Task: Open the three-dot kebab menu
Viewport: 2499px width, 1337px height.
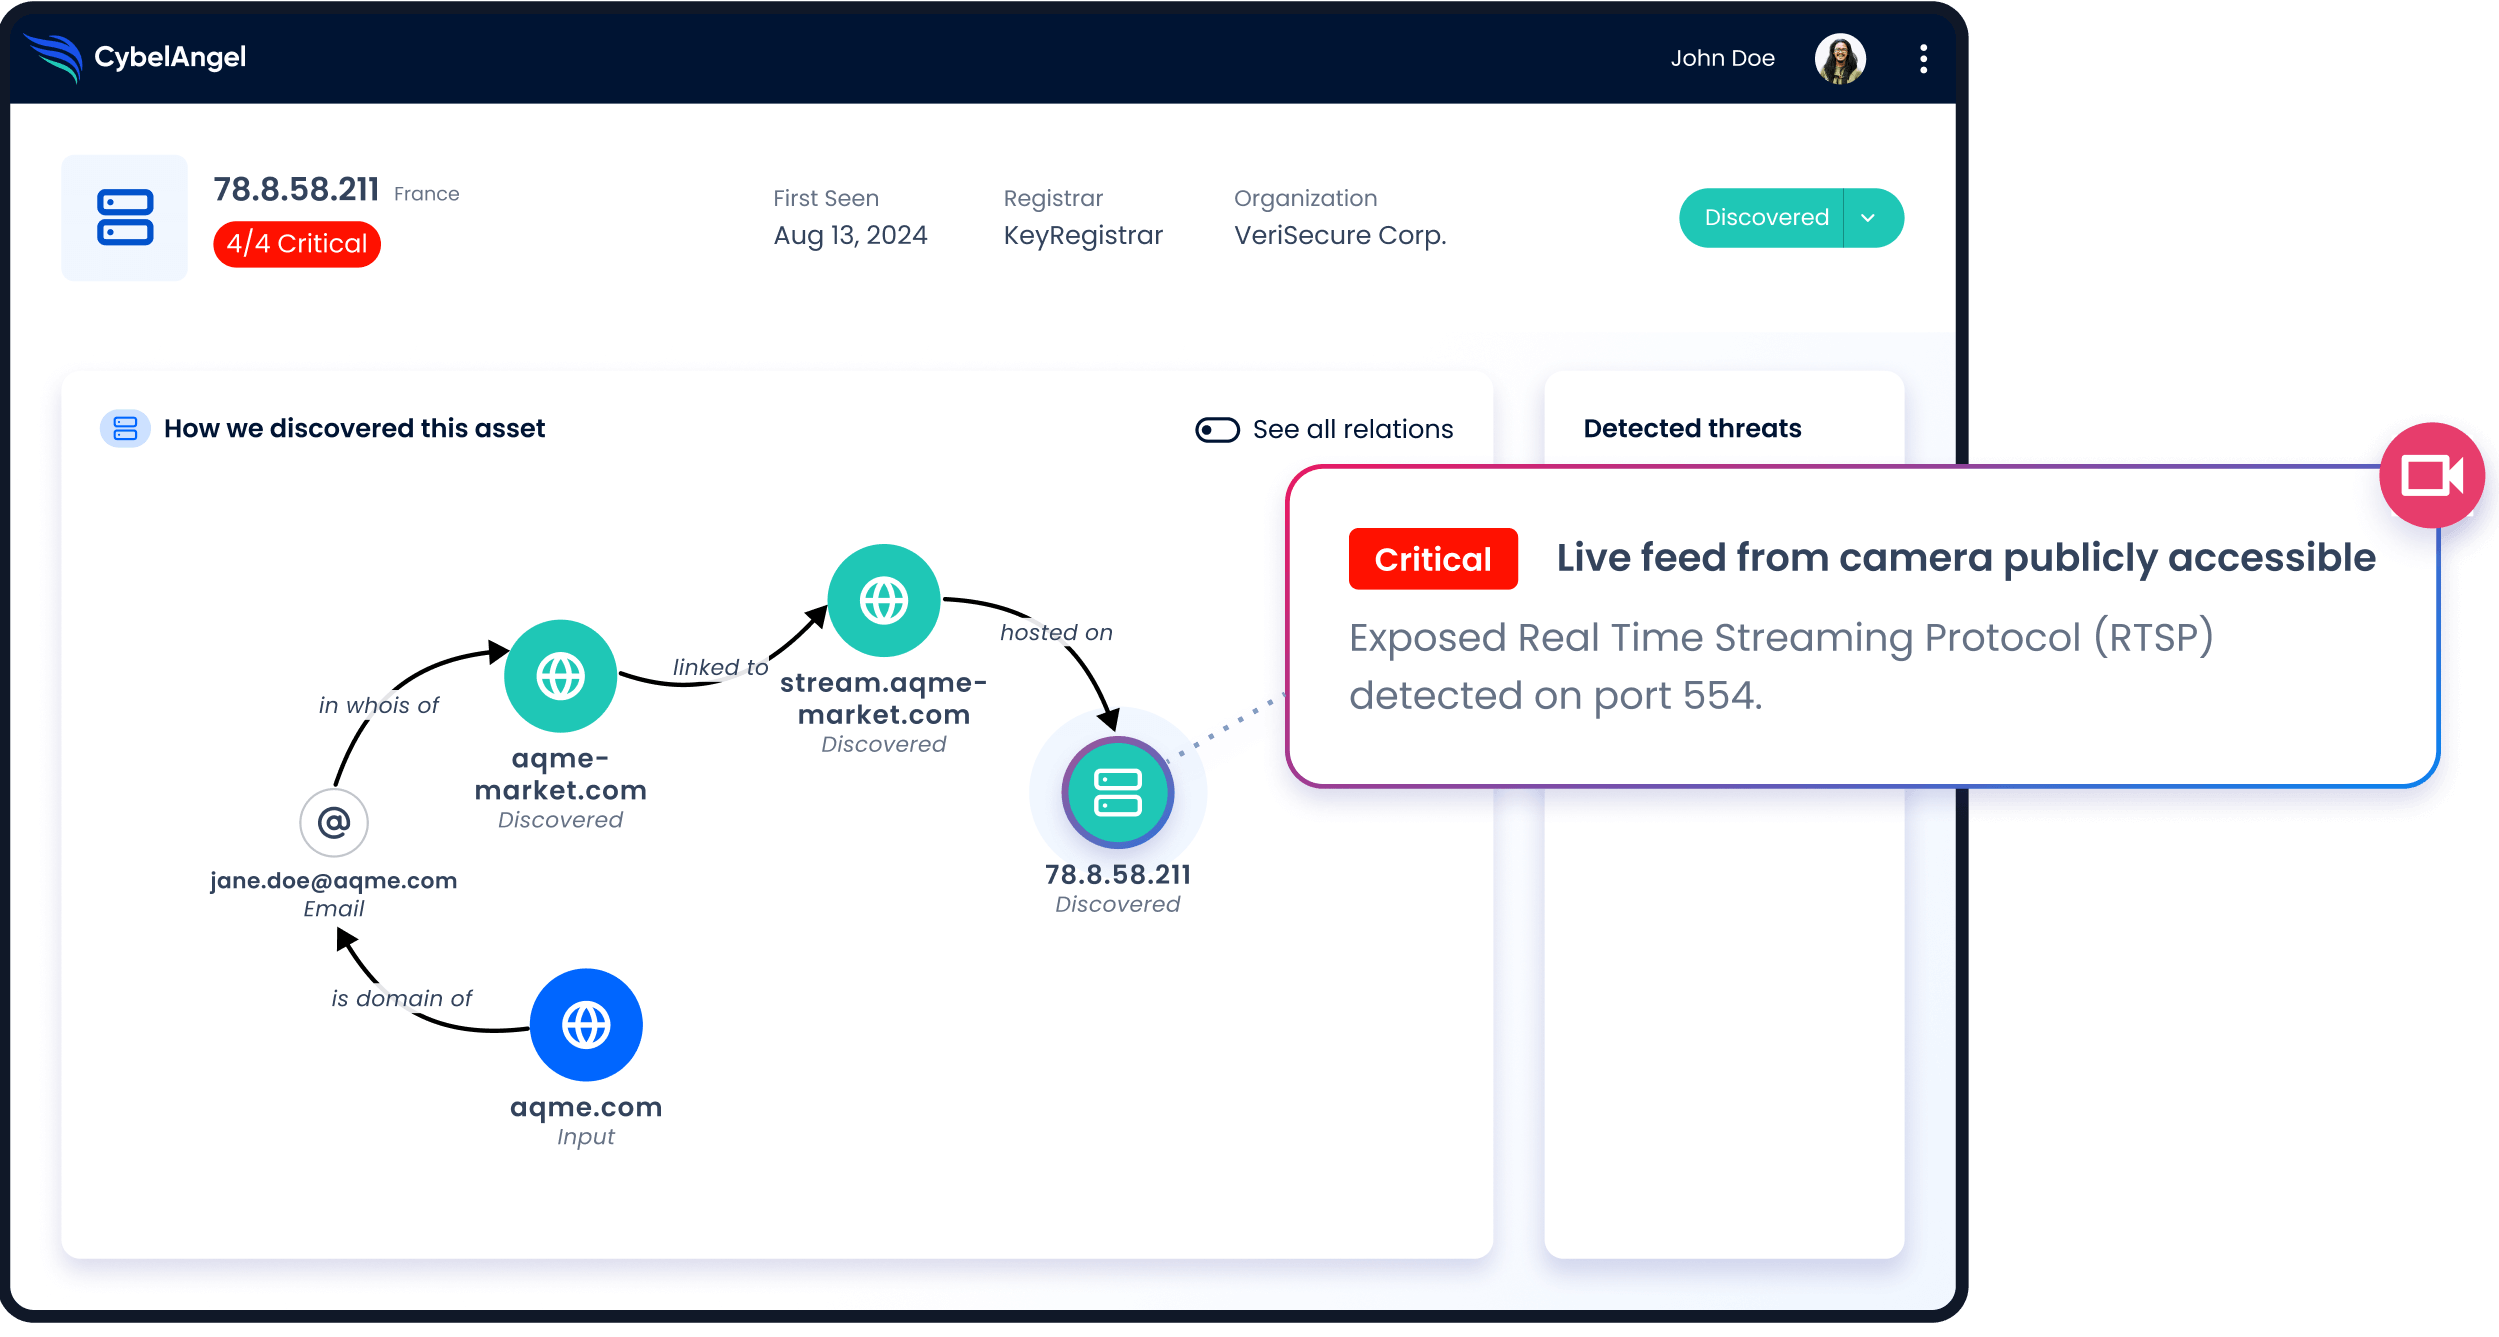Action: 1922,59
